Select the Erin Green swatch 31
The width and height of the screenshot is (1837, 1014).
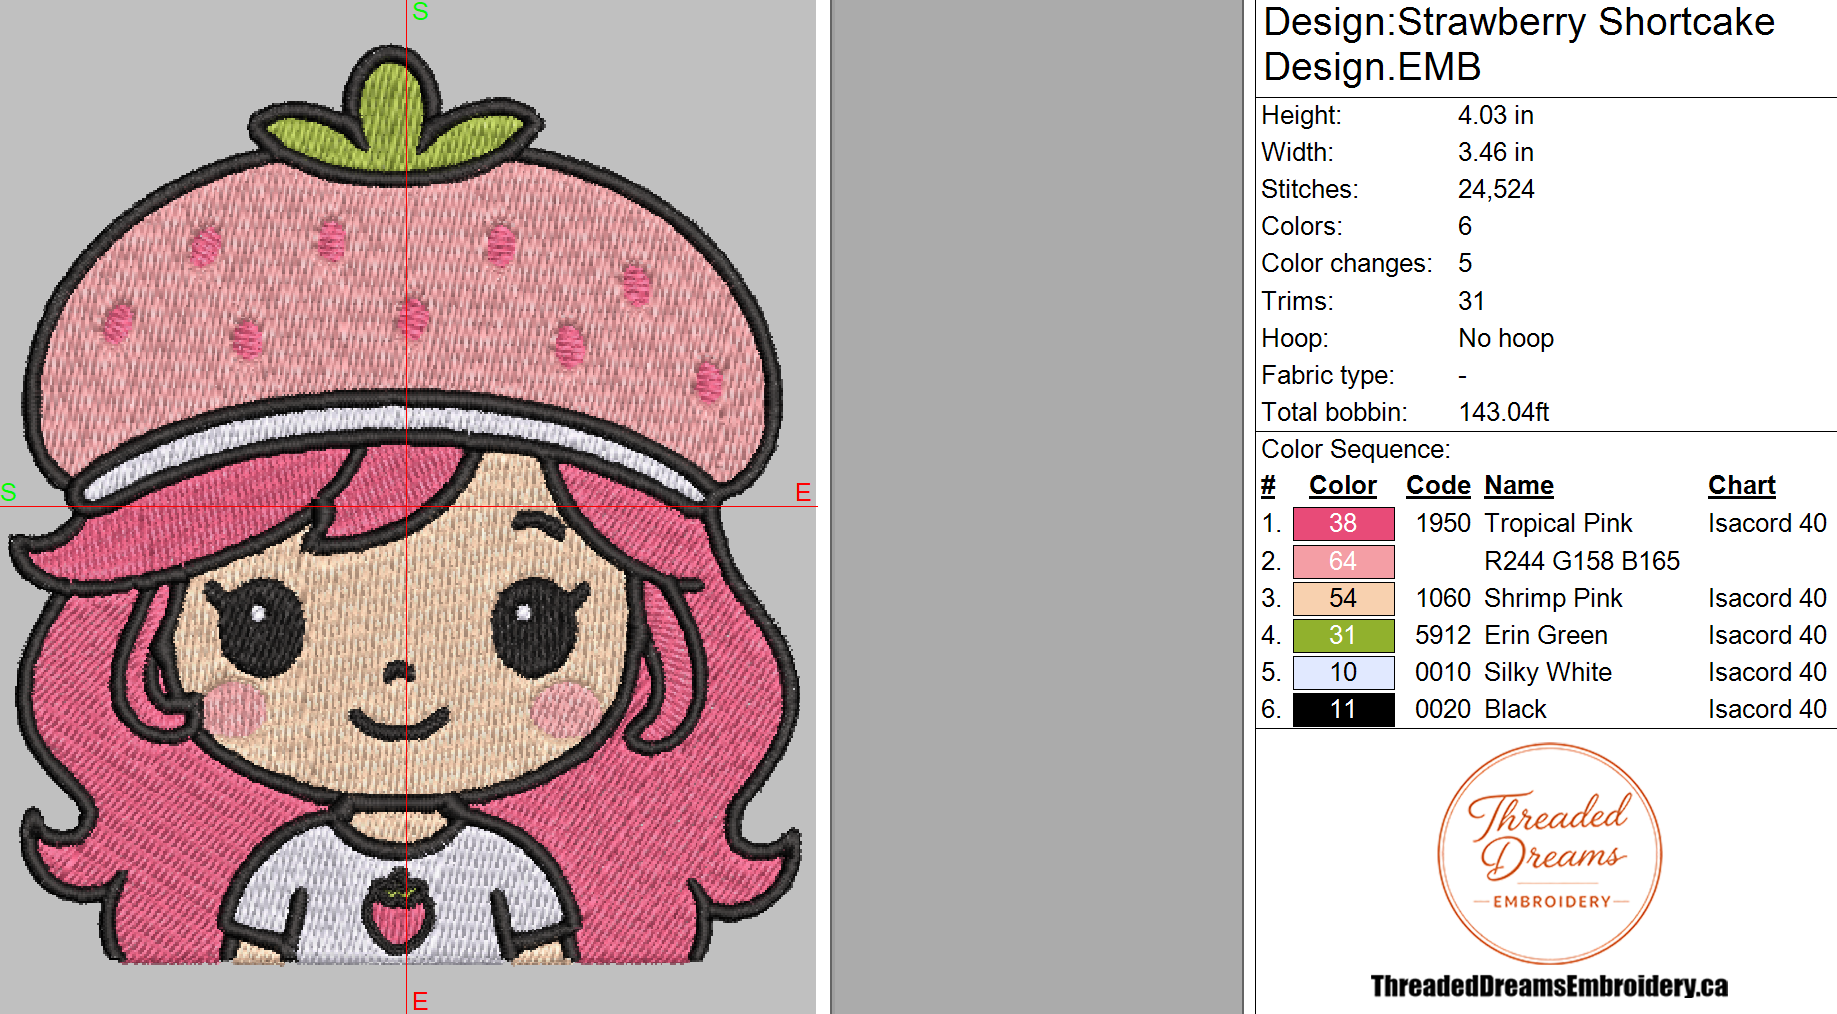pyautogui.click(x=1343, y=635)
